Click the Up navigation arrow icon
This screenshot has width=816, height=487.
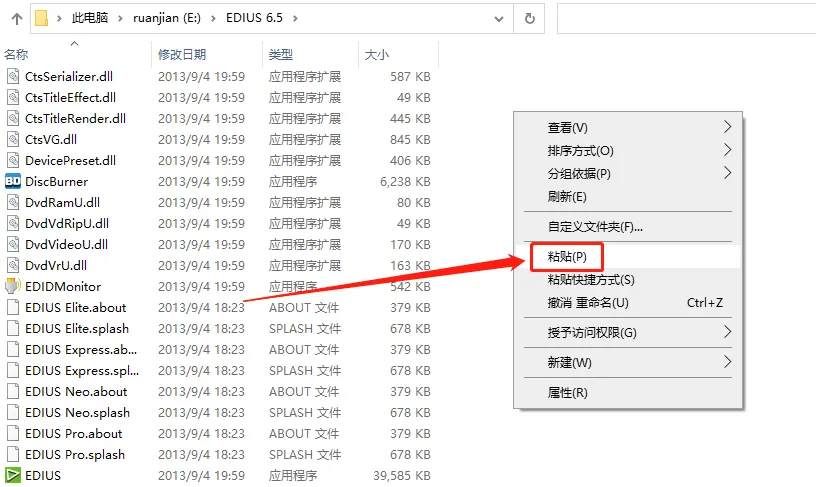(x=17, y=19)
